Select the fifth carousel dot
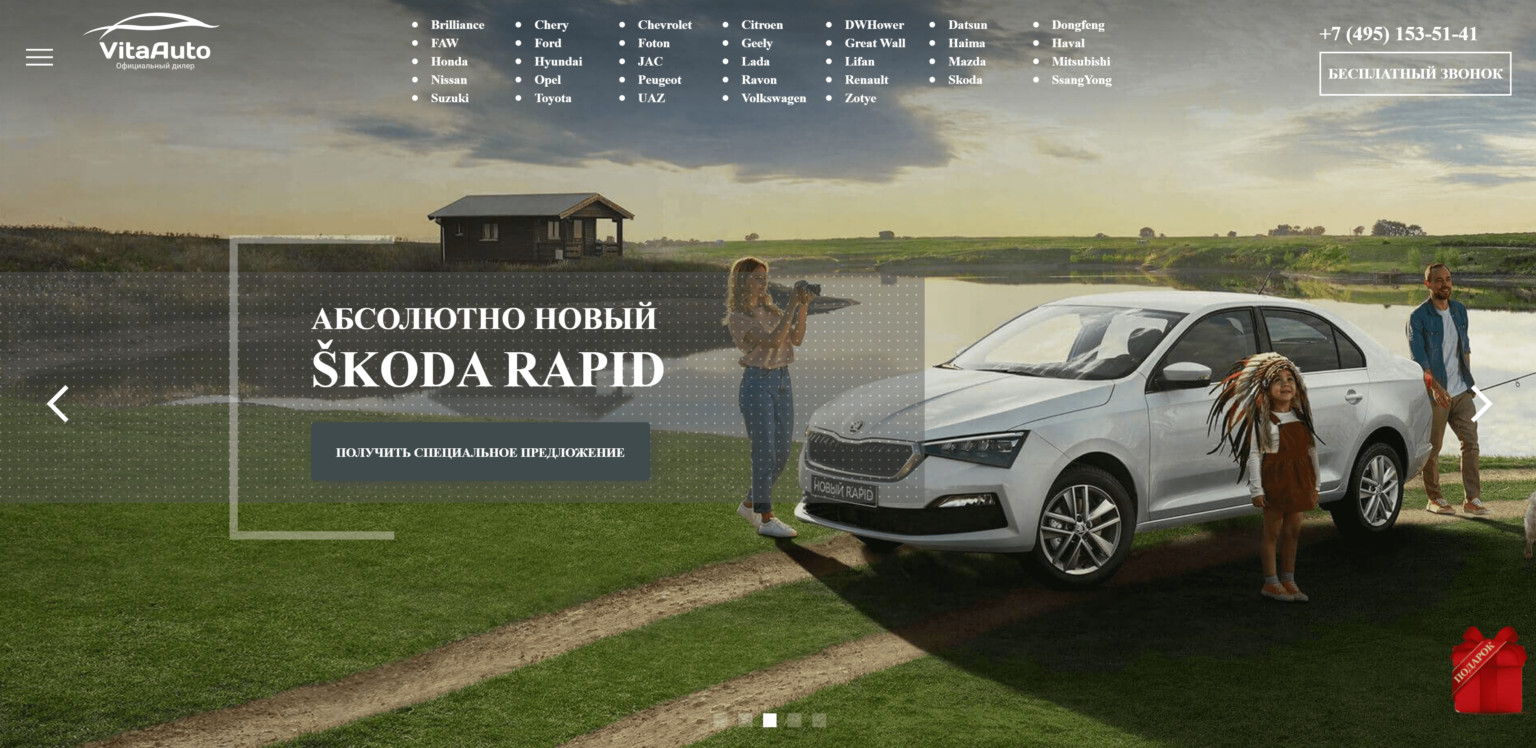 pos(819,720)
